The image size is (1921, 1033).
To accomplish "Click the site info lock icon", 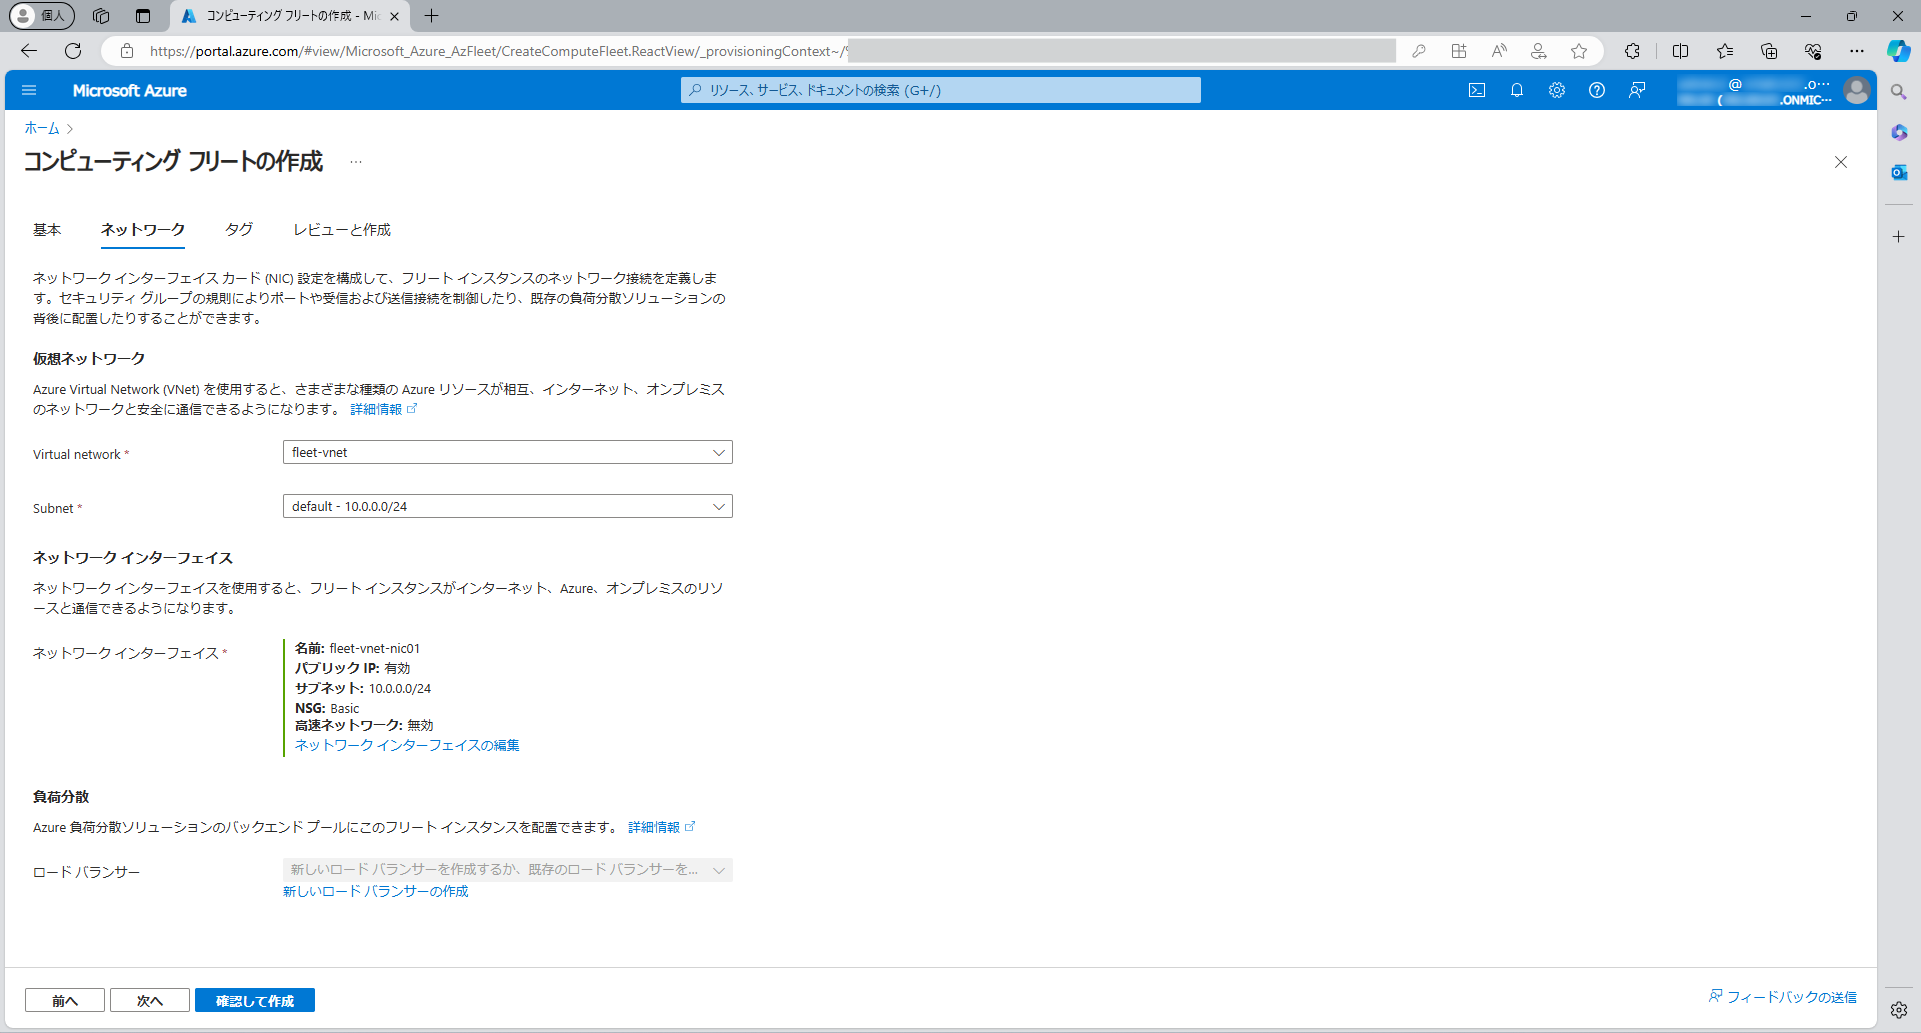I will [x=127, y=51].
